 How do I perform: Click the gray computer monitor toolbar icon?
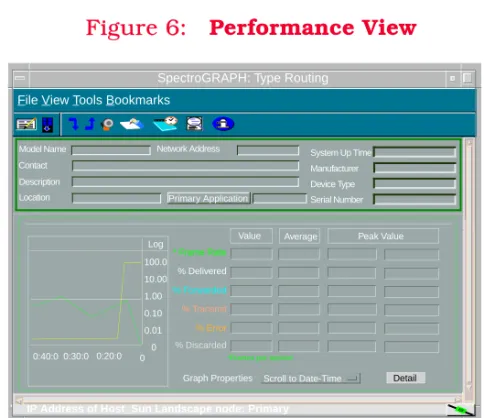coord(194,124)
